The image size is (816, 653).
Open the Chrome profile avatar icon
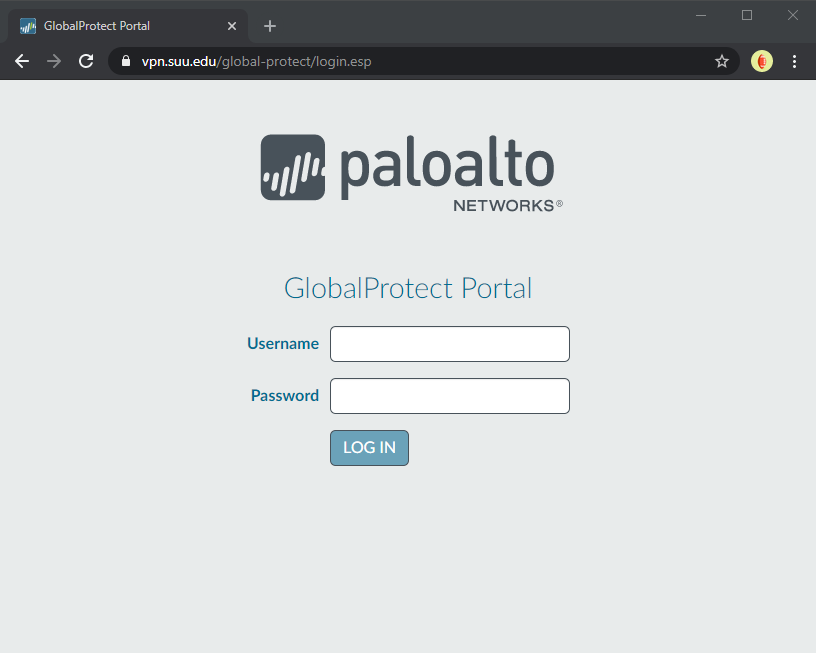coord(761,61)
